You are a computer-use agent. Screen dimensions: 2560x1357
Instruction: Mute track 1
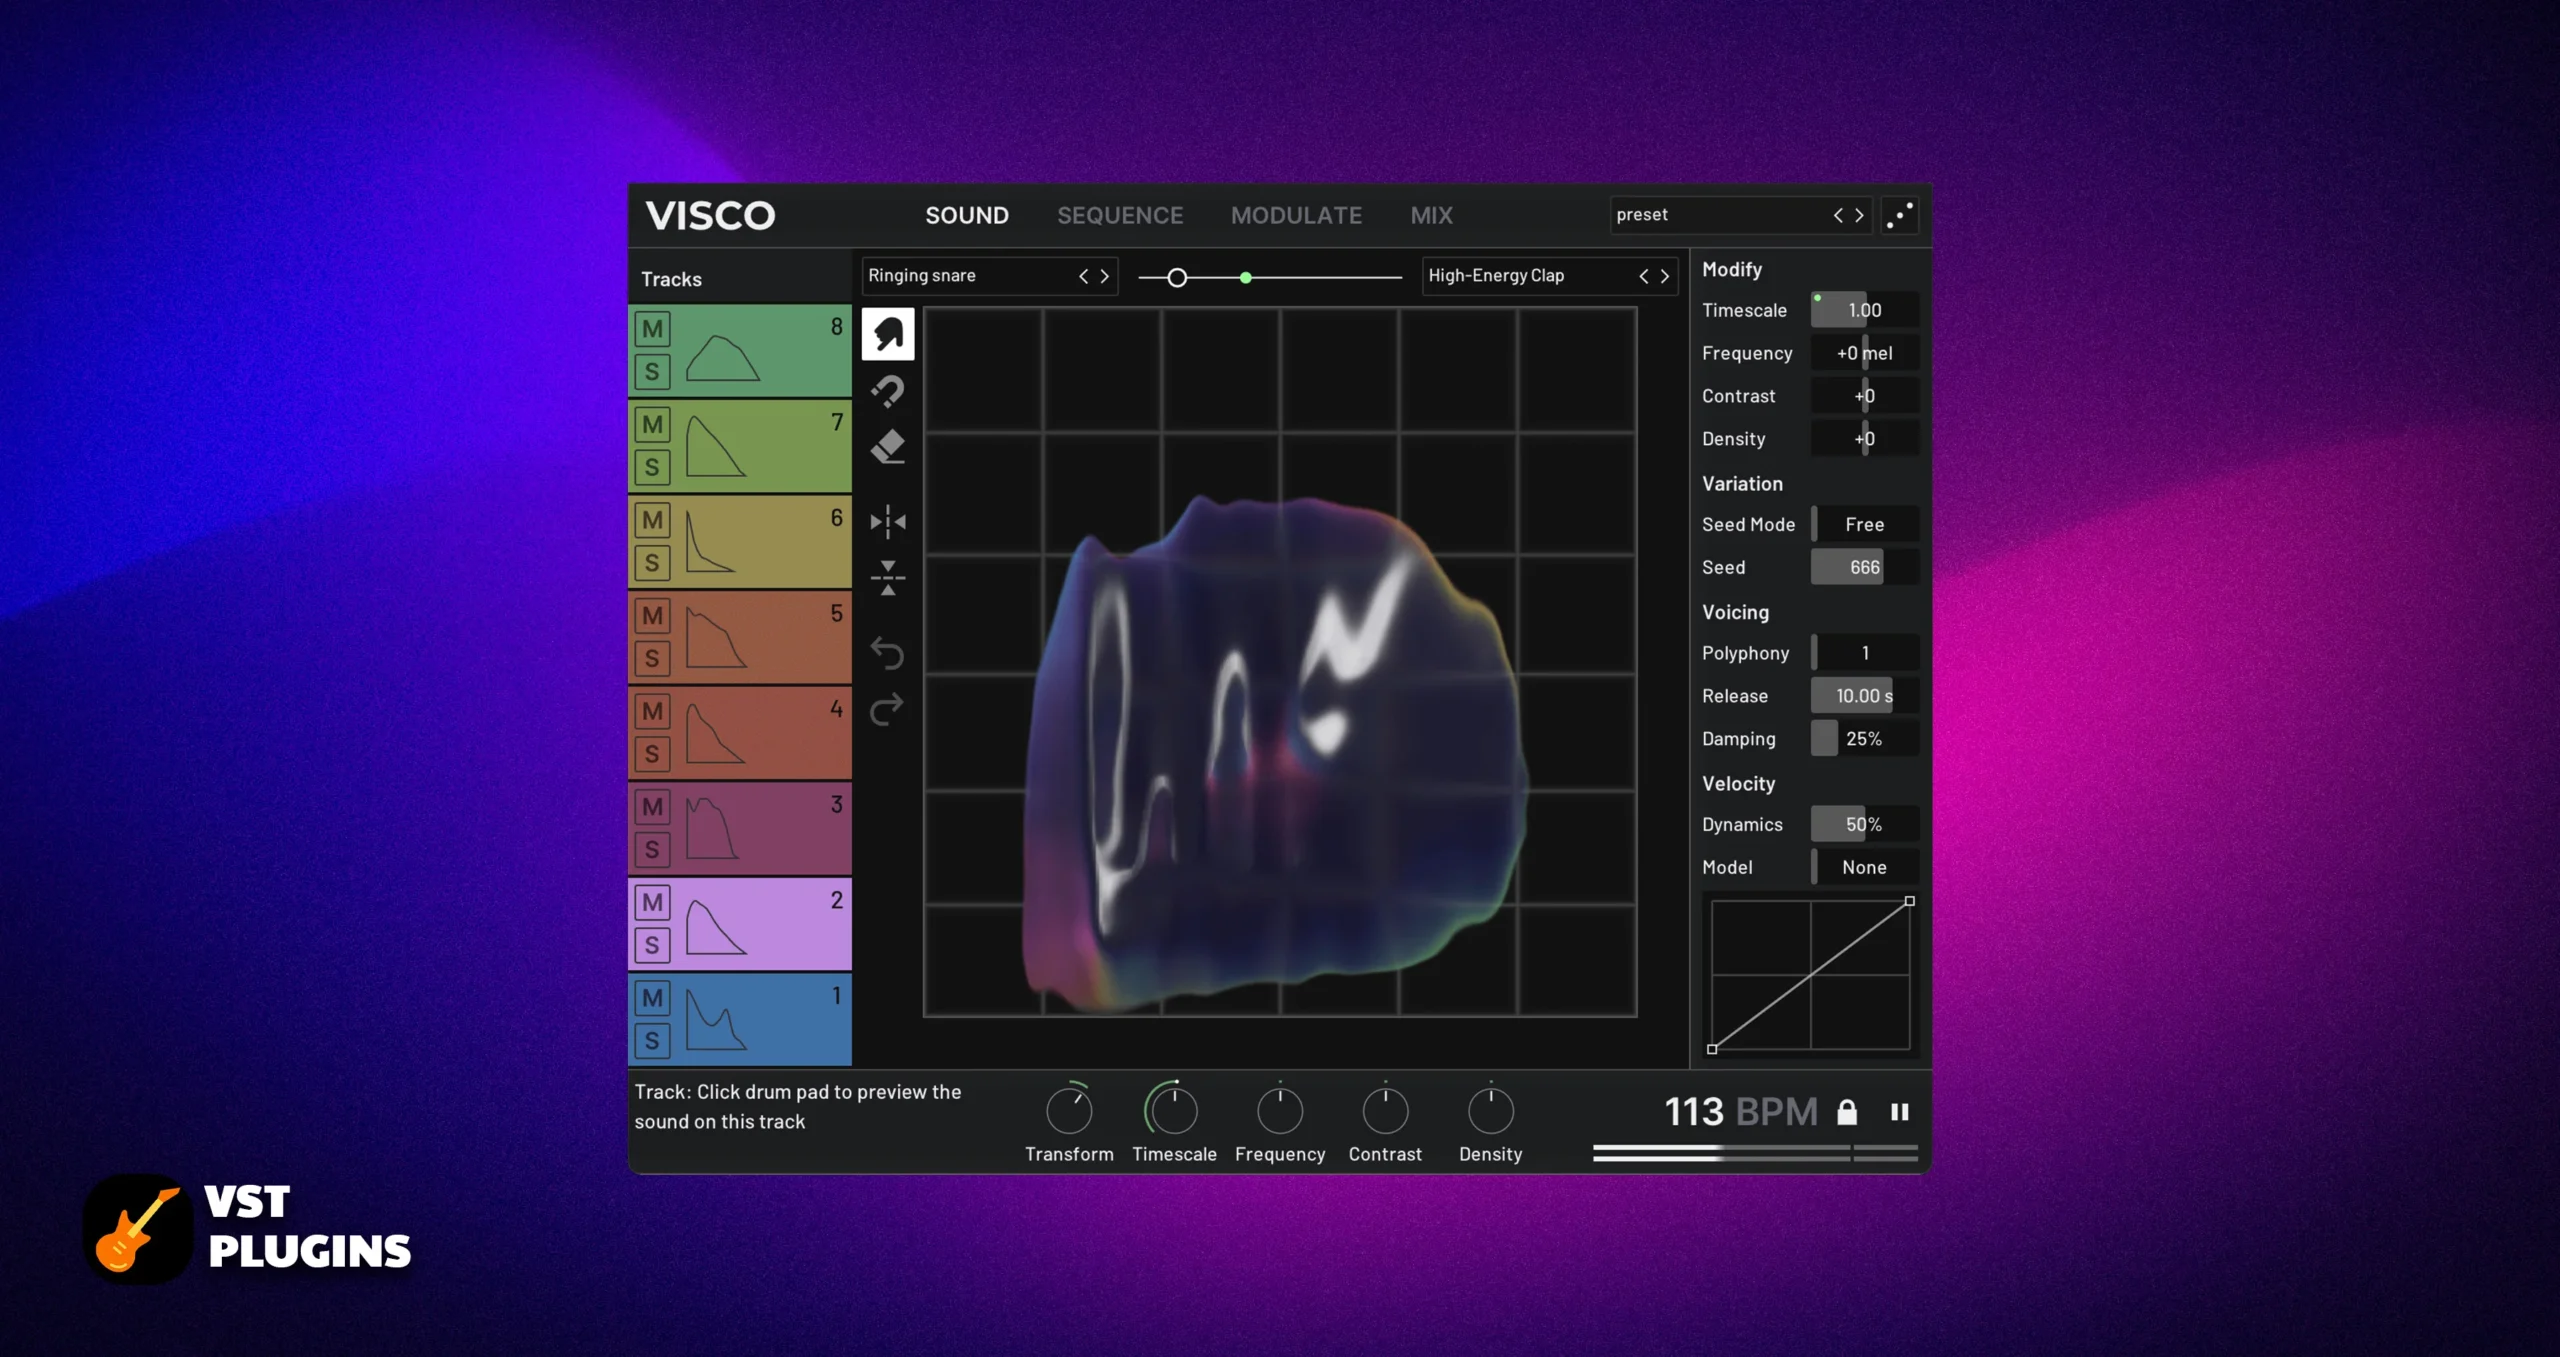(652, 997)
